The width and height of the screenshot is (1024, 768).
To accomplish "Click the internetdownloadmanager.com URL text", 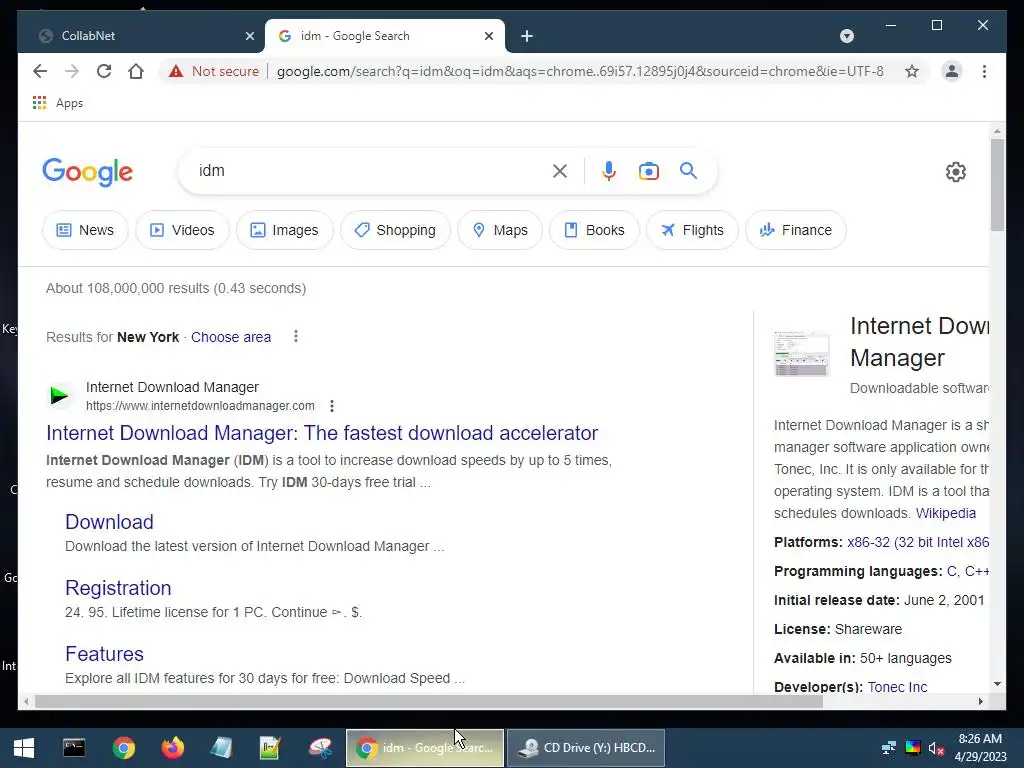I will point(200,406).
